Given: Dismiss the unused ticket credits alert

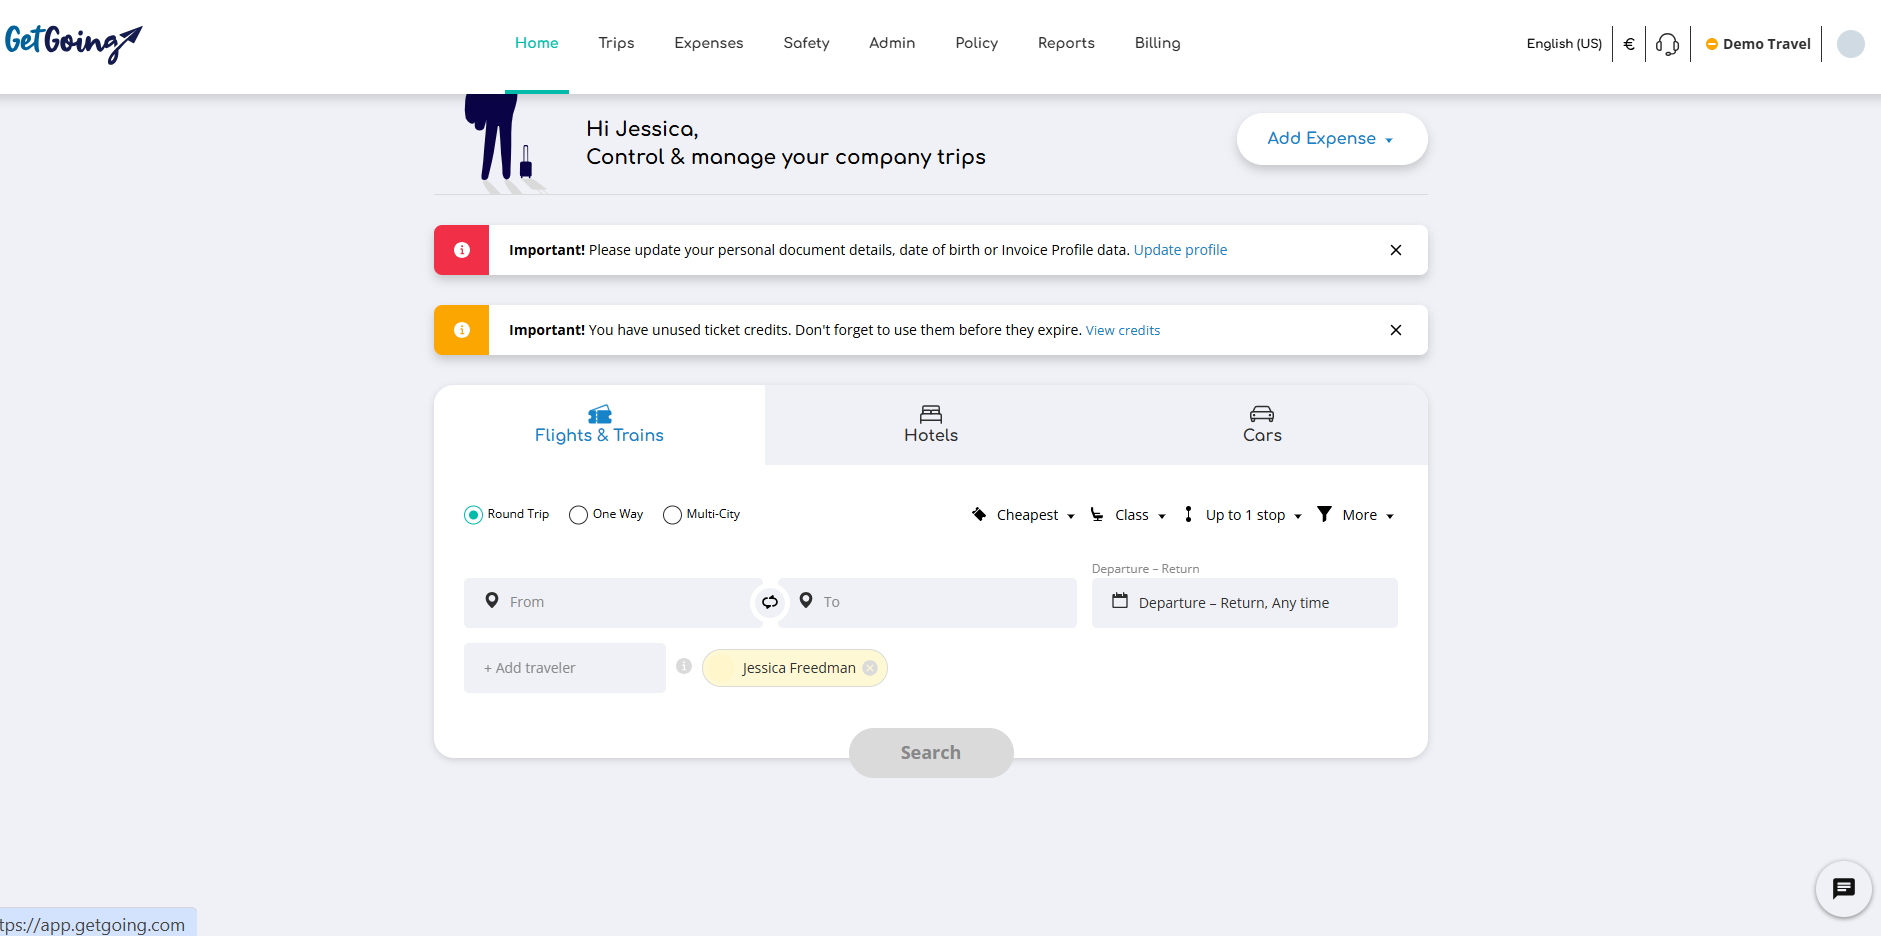Looking at the screenshot, I should coord(1396,330).
